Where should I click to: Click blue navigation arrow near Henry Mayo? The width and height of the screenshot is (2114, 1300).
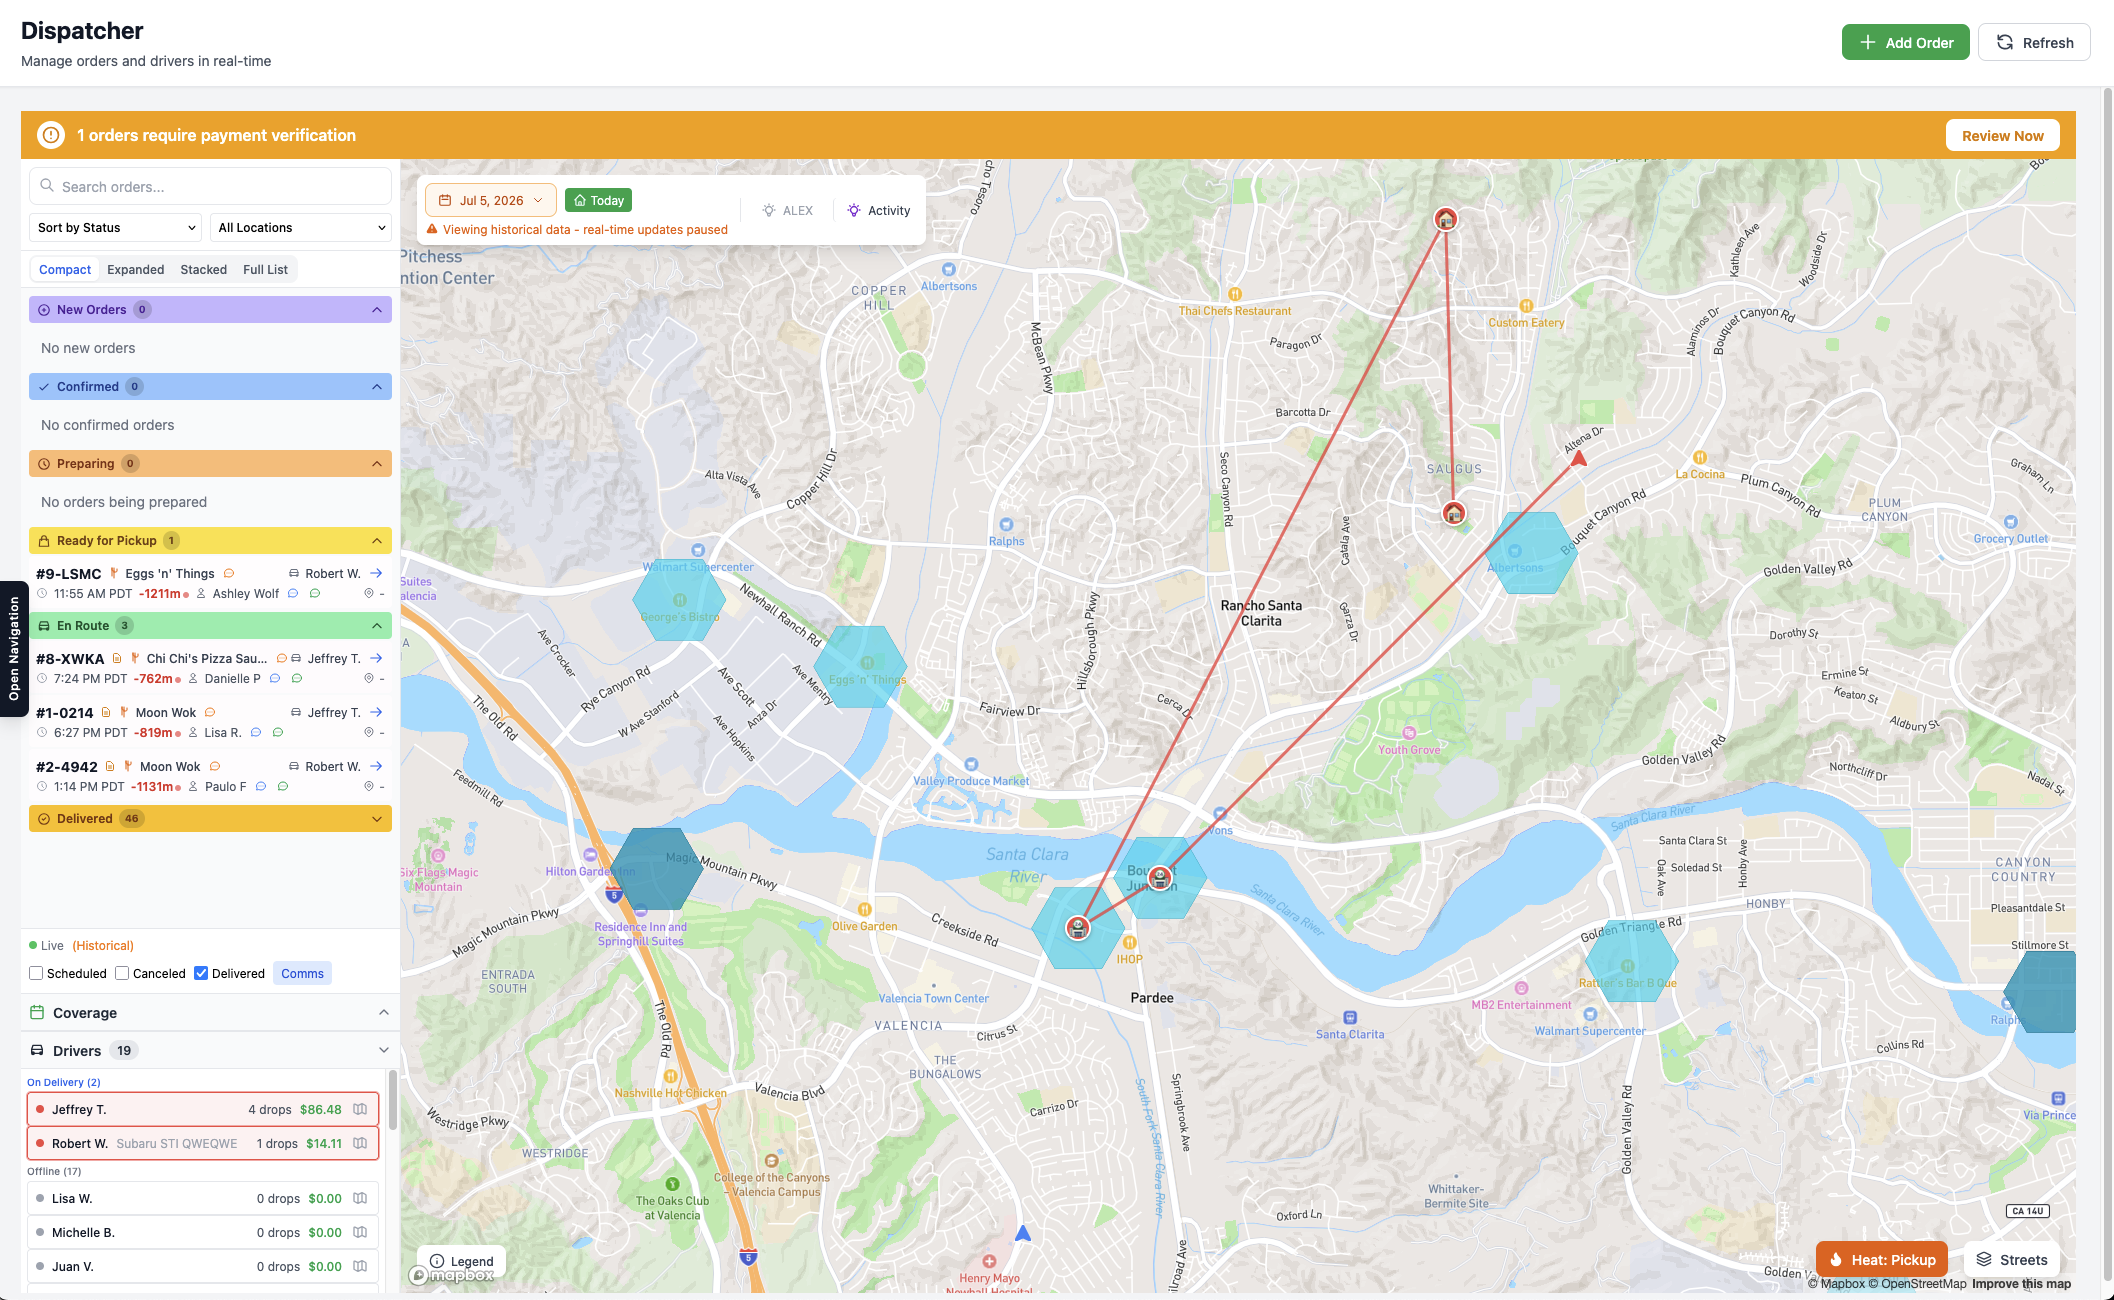pyautogui.click(x=1023, y=1233)
